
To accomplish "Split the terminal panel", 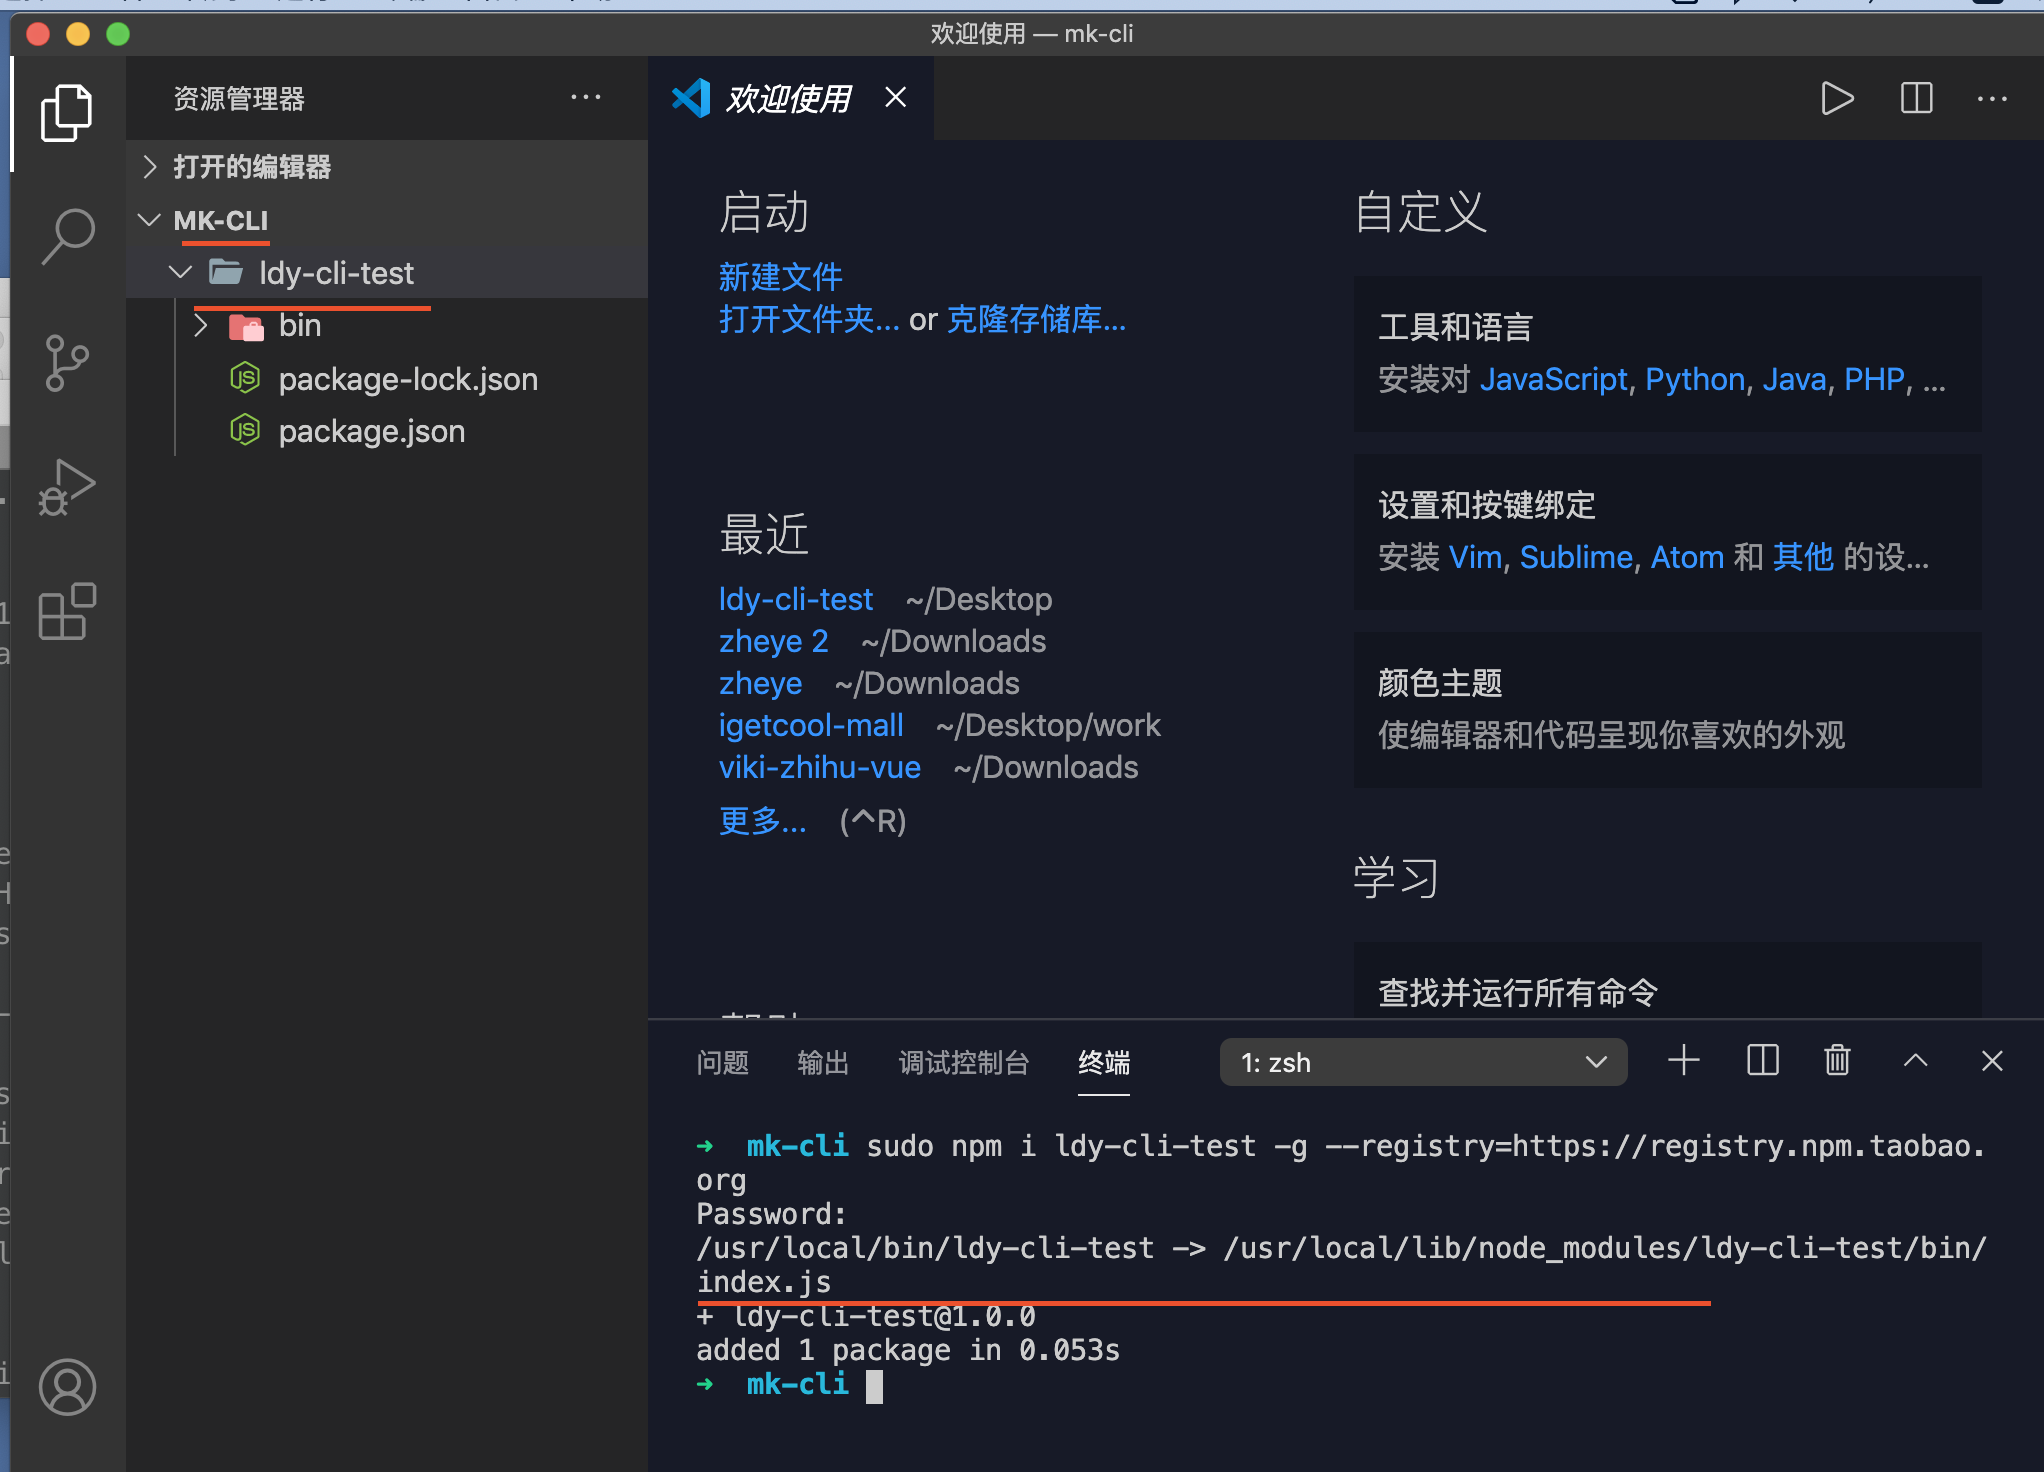I will click(x=1762, y=1060).
